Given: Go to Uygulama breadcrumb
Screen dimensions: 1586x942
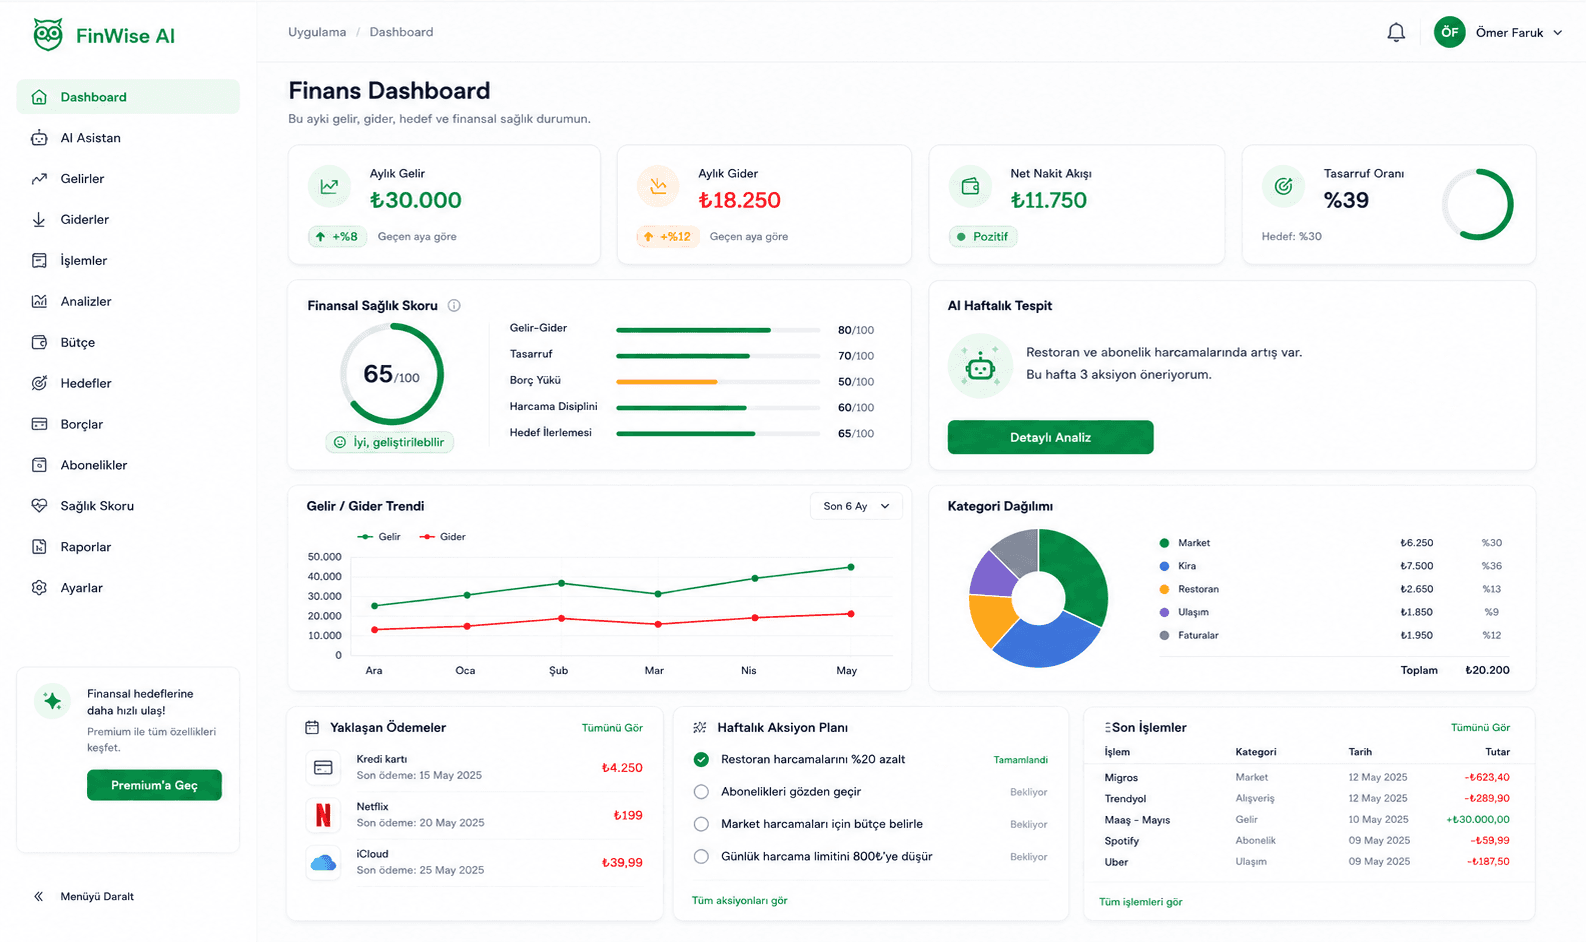Looking at the screenshot, I should [317, 32].
